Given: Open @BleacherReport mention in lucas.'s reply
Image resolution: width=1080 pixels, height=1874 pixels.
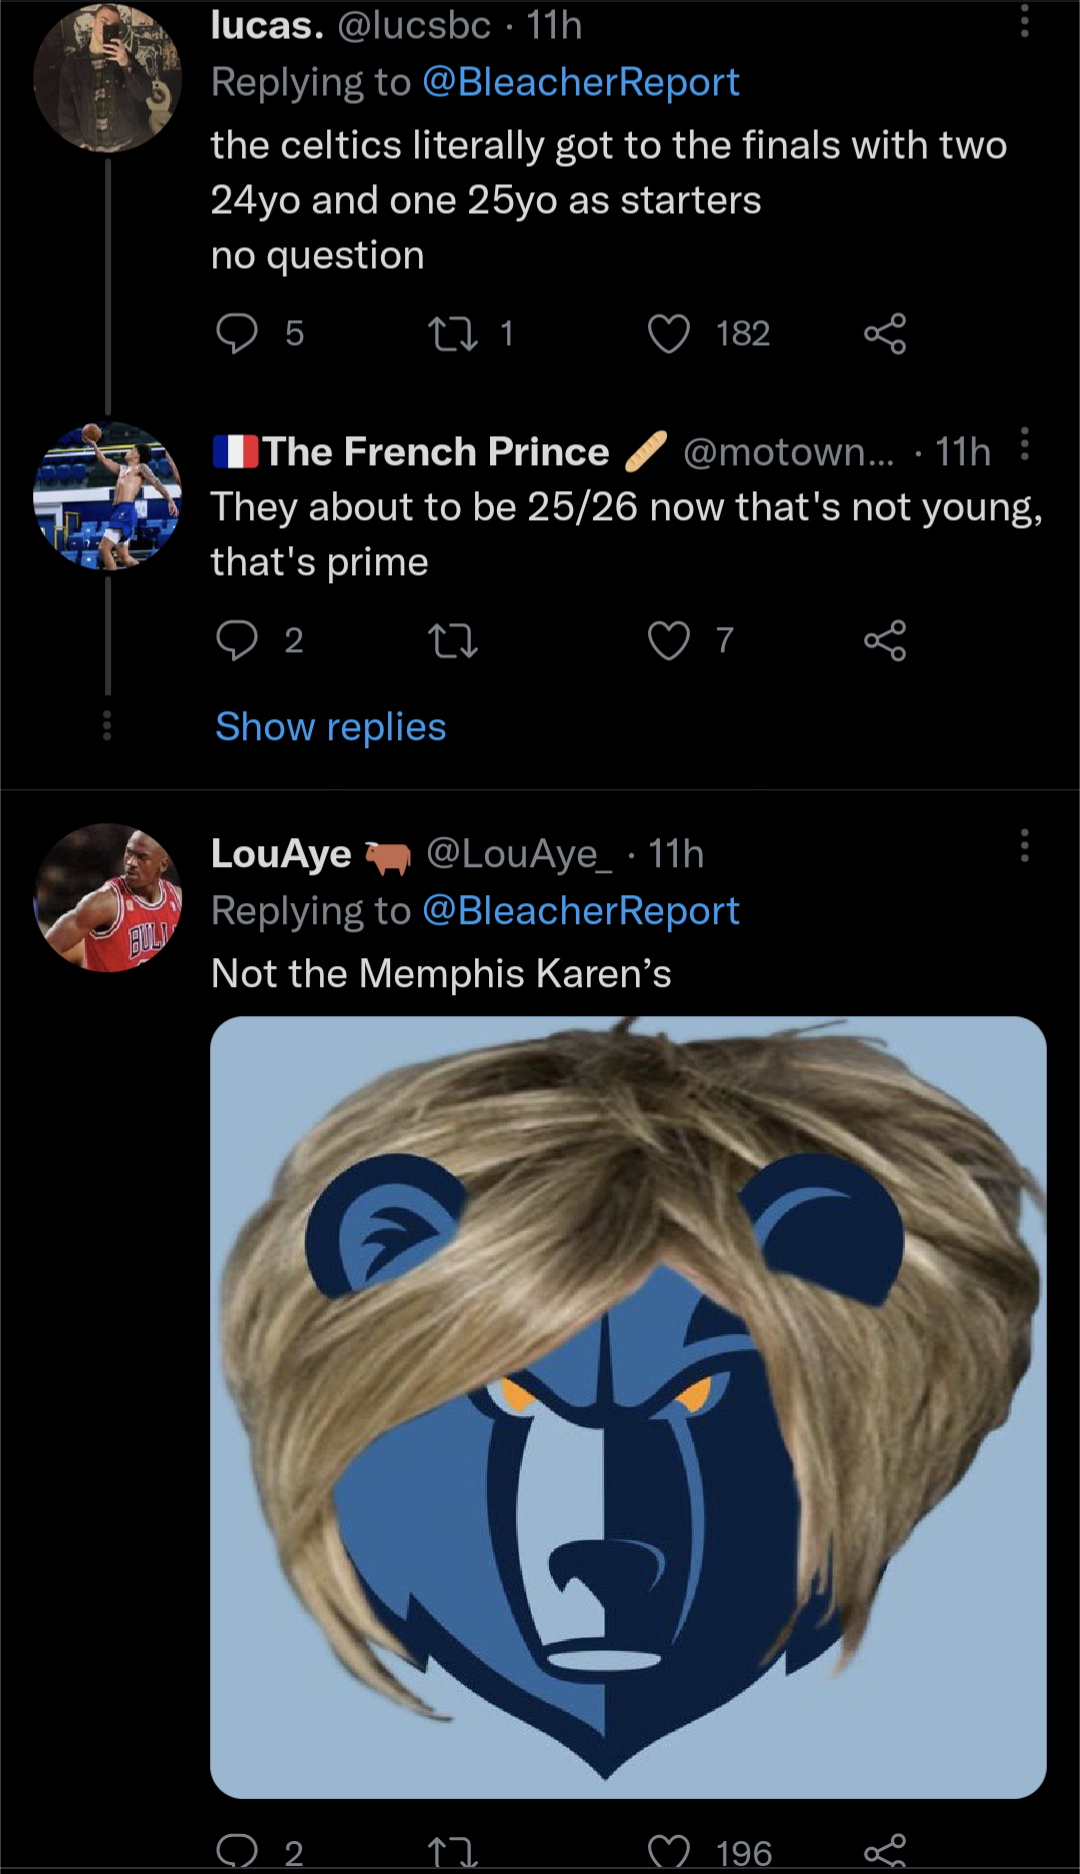Looking at the screenshot, I should 580,82.
